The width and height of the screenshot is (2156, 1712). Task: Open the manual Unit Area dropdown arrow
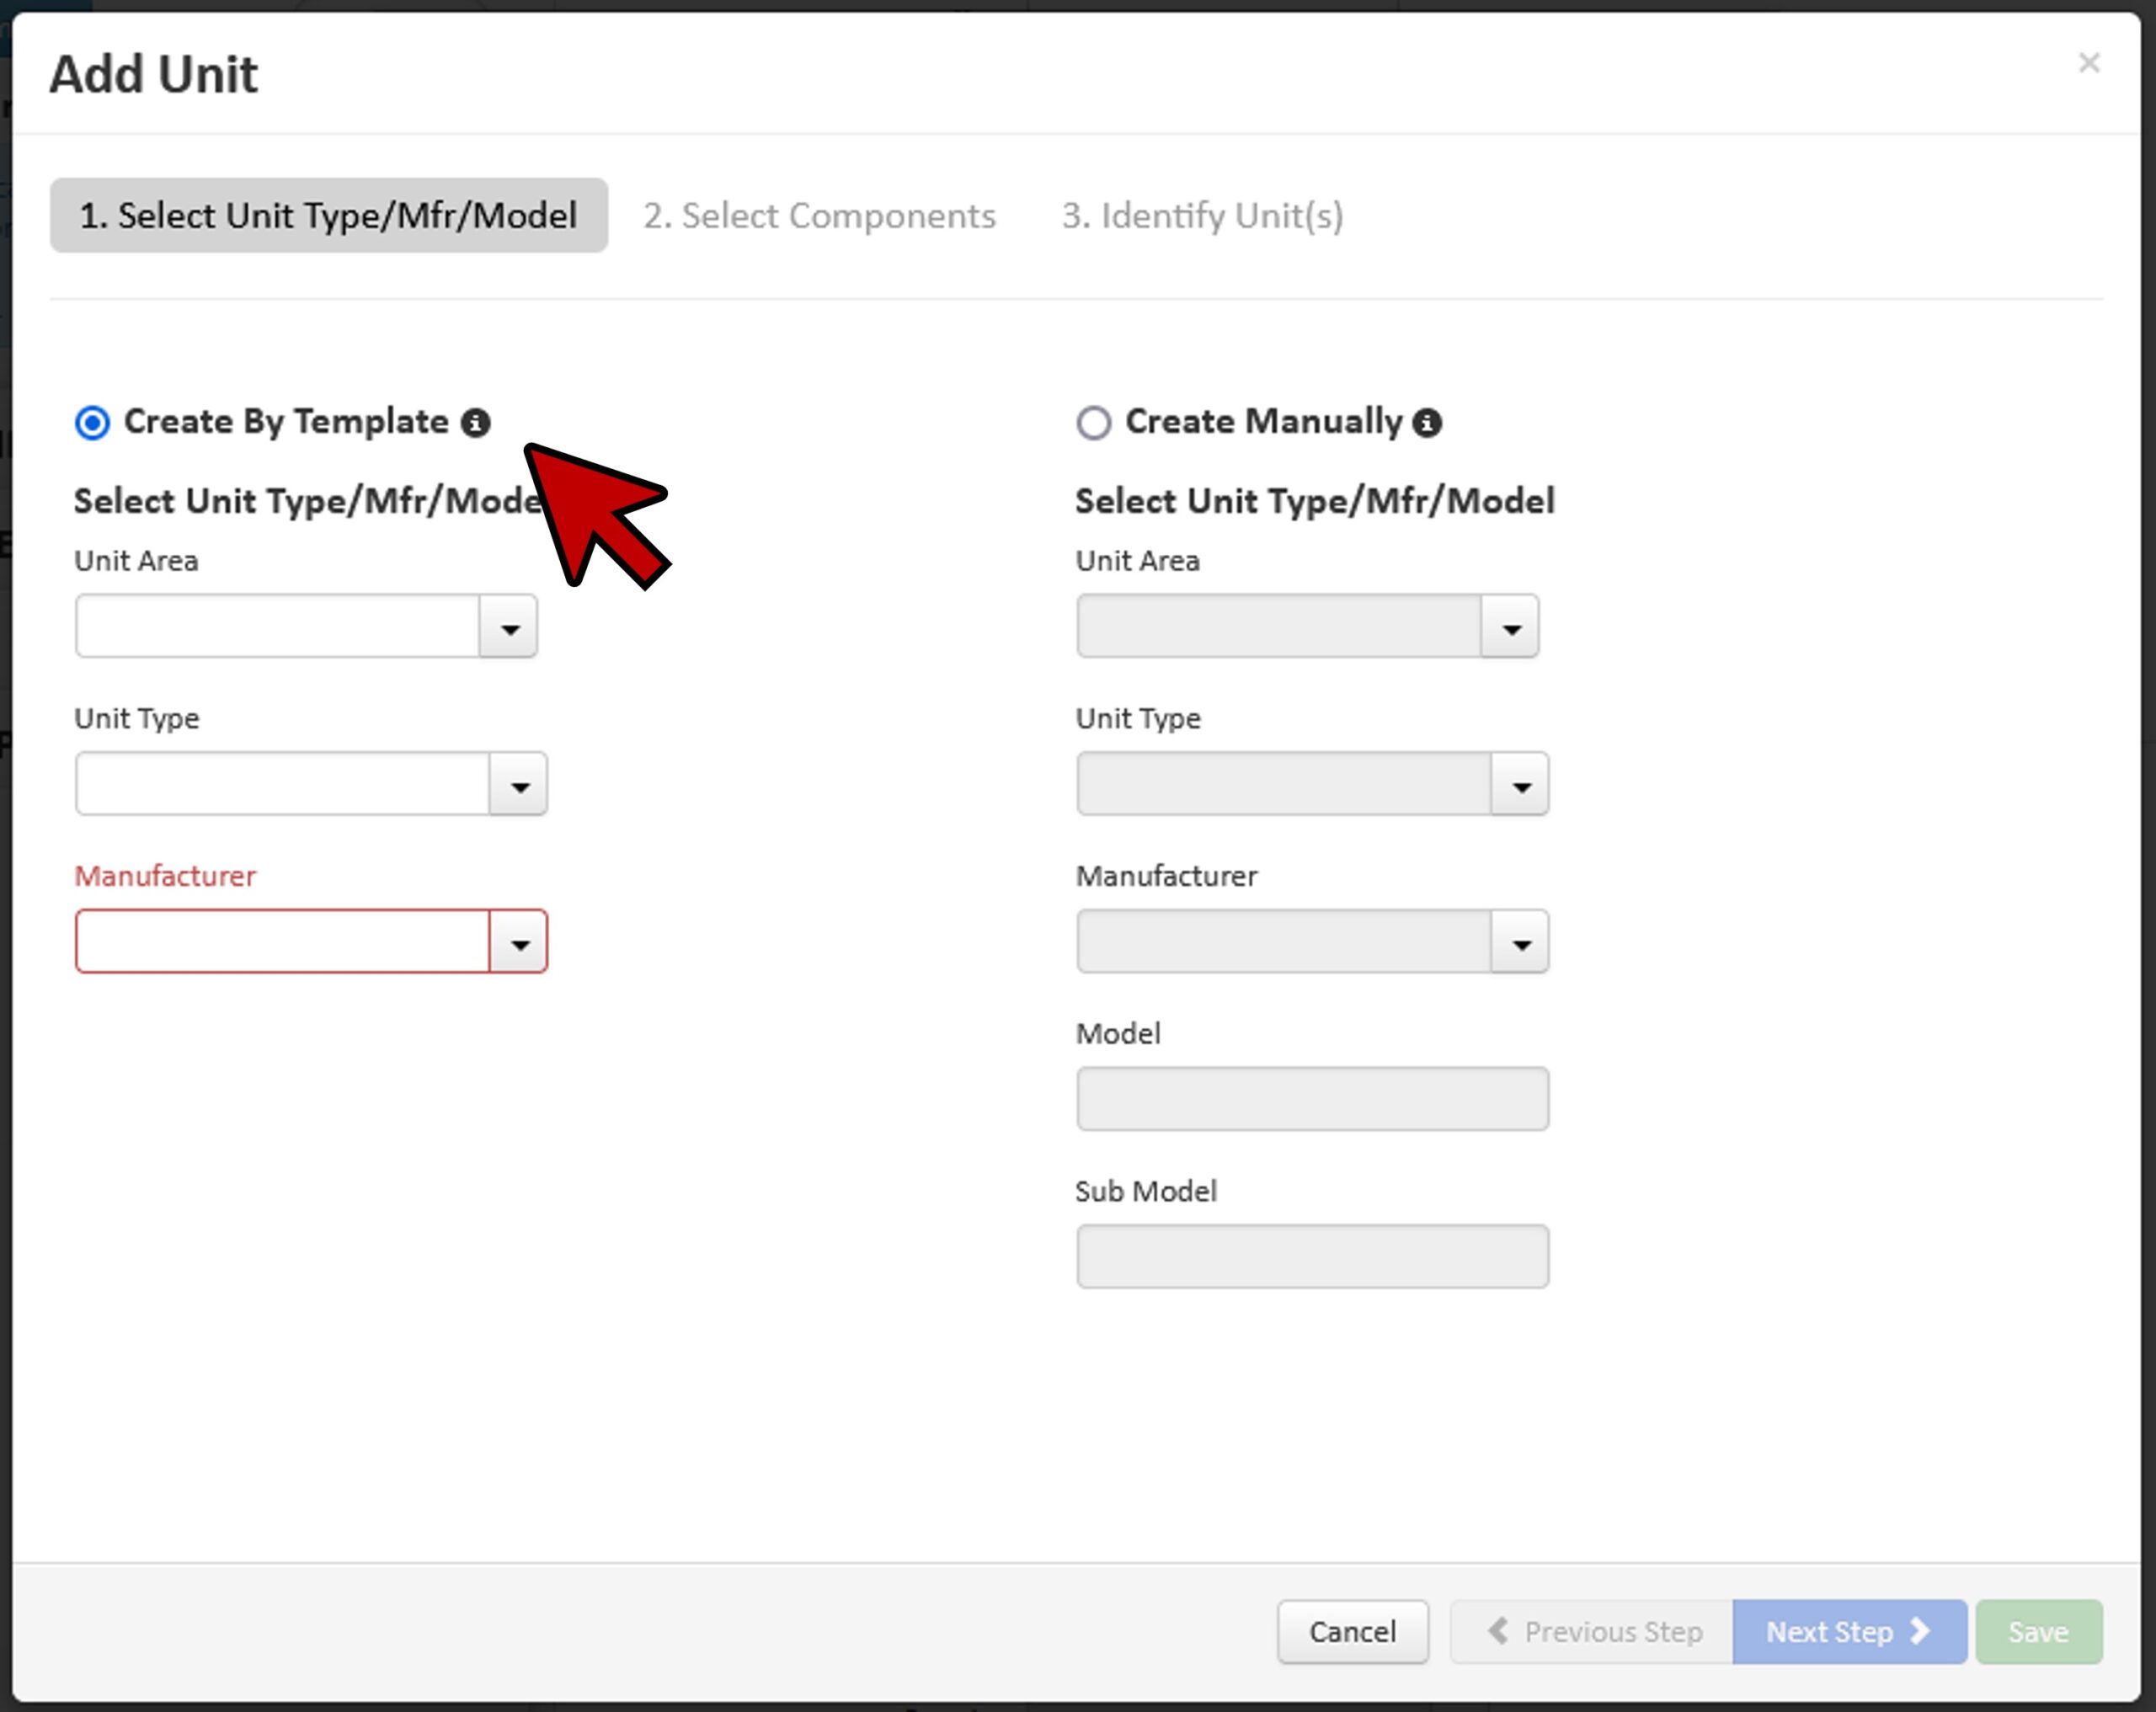point(1510,627)
